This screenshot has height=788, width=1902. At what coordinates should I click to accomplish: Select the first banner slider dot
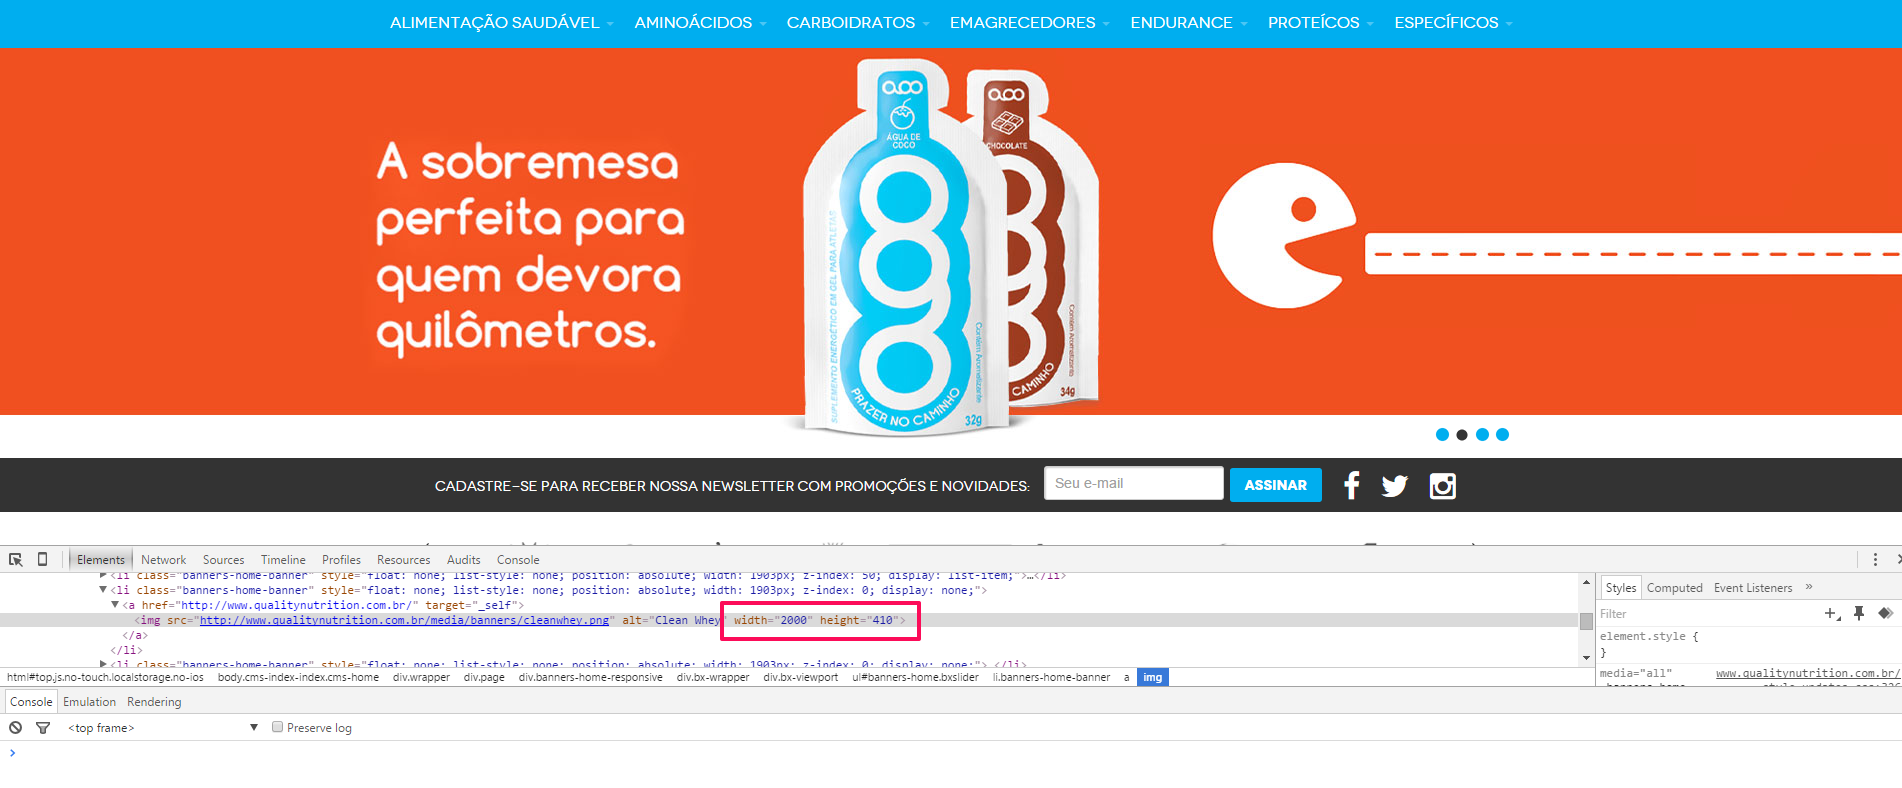(1442, 434)
